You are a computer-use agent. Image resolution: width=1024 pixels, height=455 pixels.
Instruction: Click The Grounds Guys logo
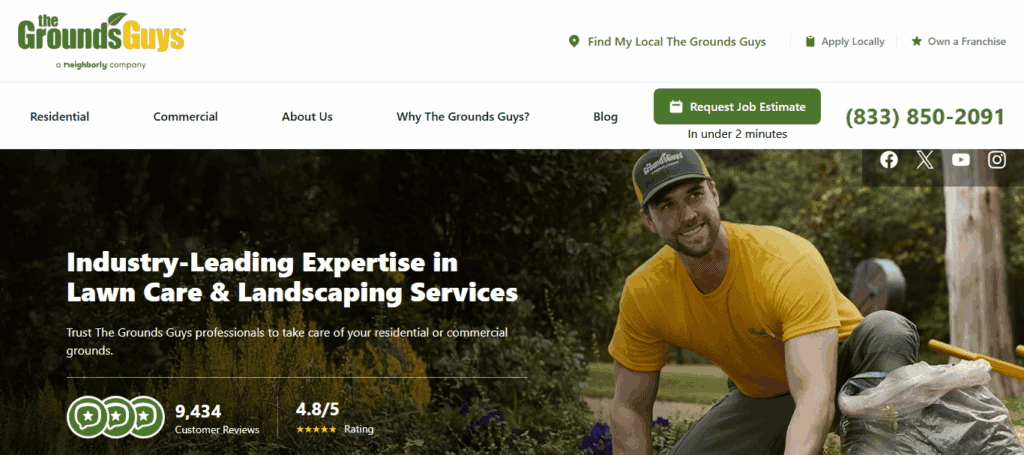point(101,40)
